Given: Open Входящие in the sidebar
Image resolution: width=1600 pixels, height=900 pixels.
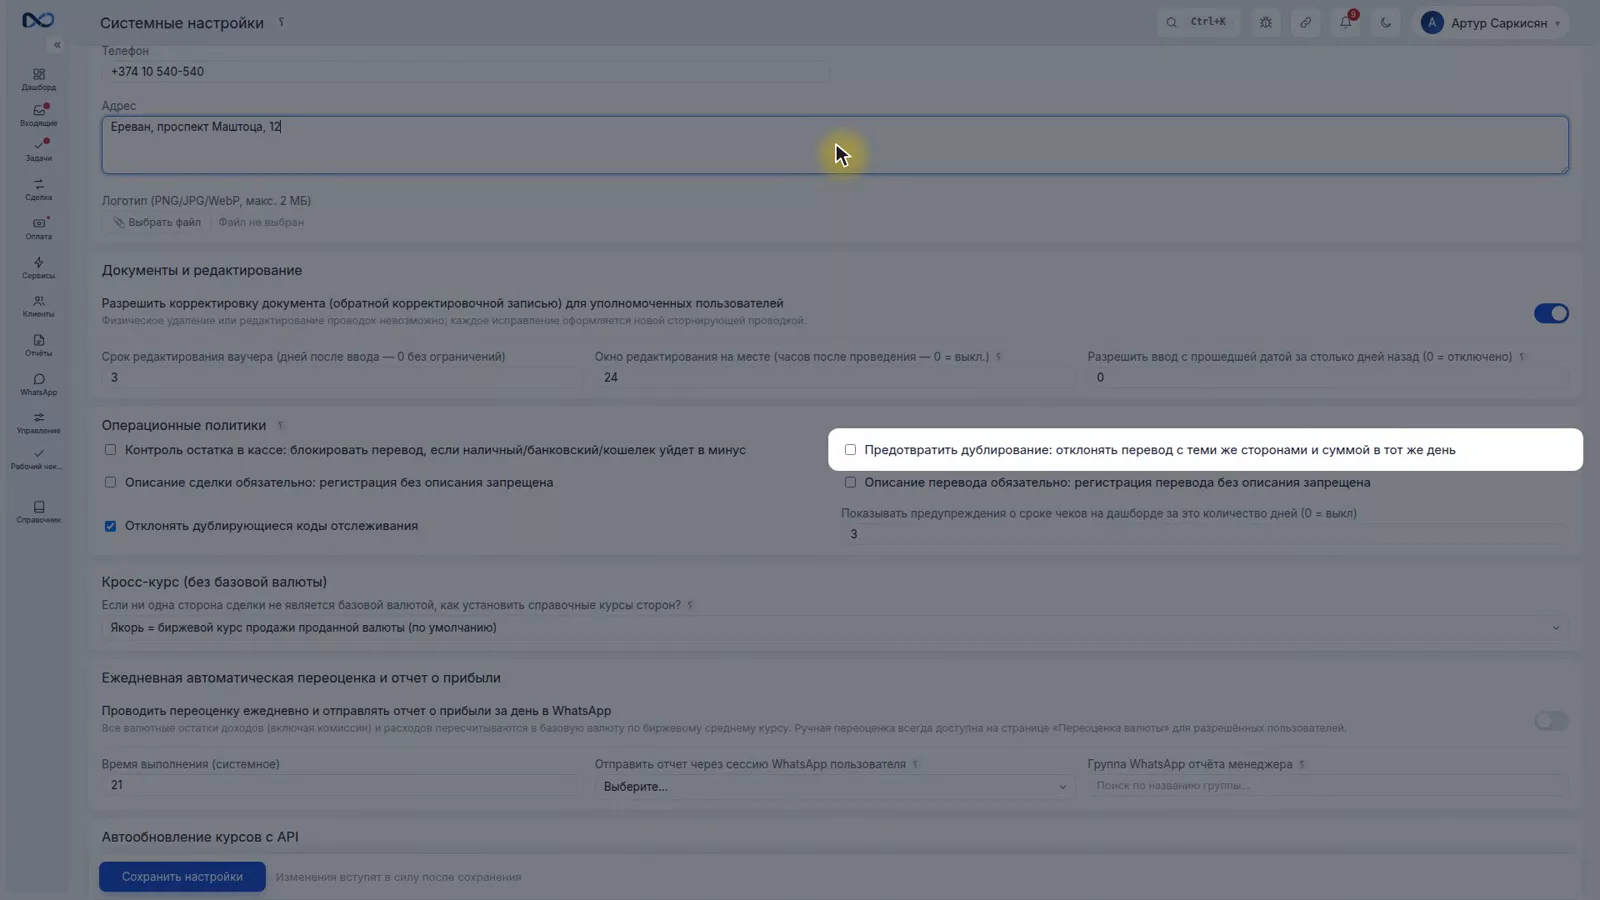Looking at the screenshot, I should pos(38,115).
